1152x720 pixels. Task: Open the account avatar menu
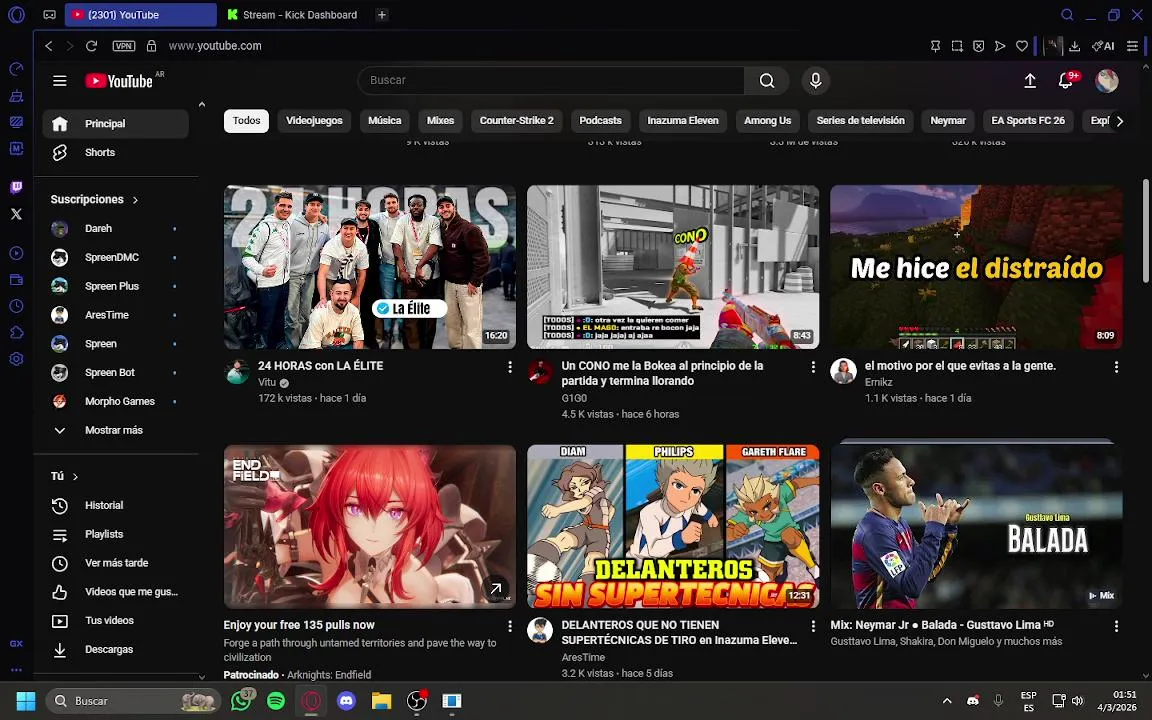pyautogui.click(x=1106, y=81)
